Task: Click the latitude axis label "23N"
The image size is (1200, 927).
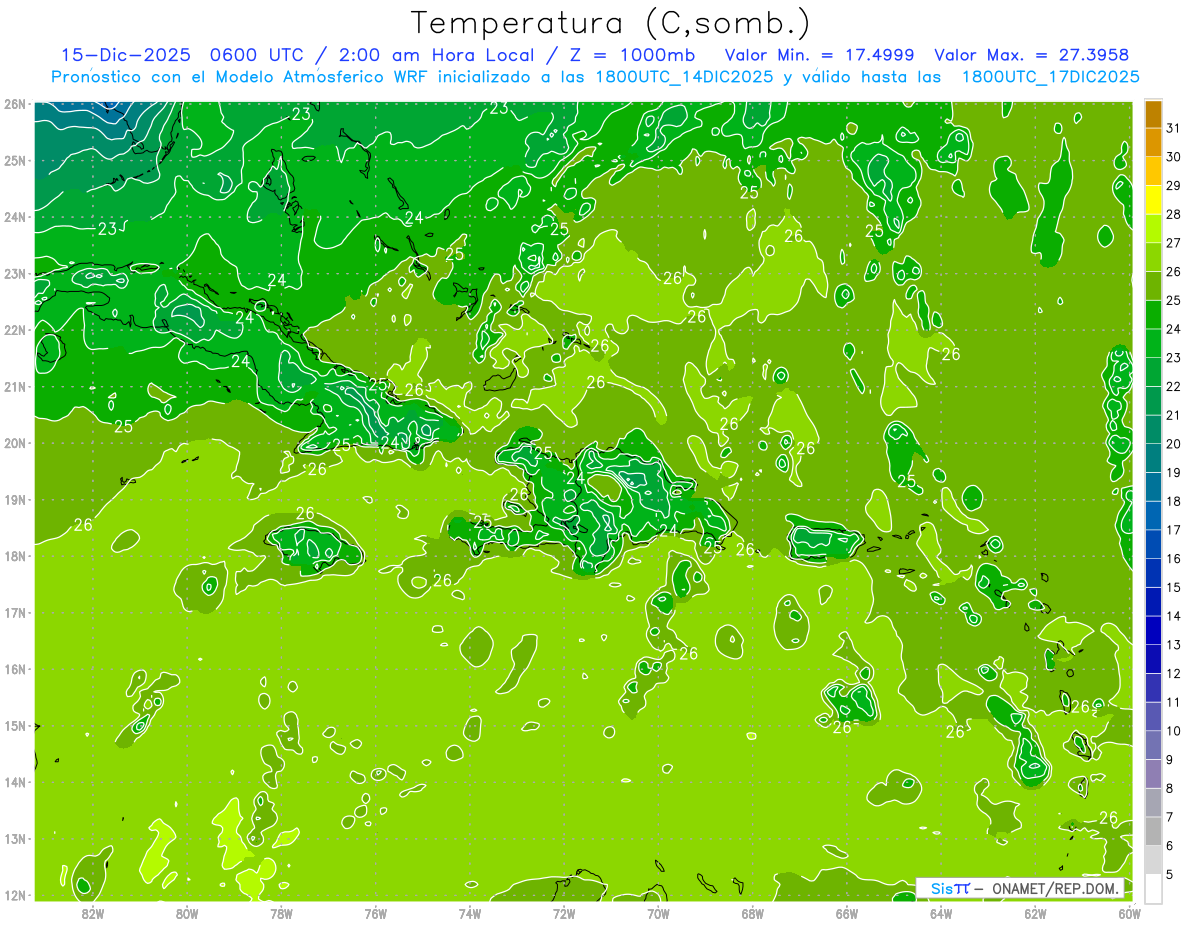Action: coord(14,273)
